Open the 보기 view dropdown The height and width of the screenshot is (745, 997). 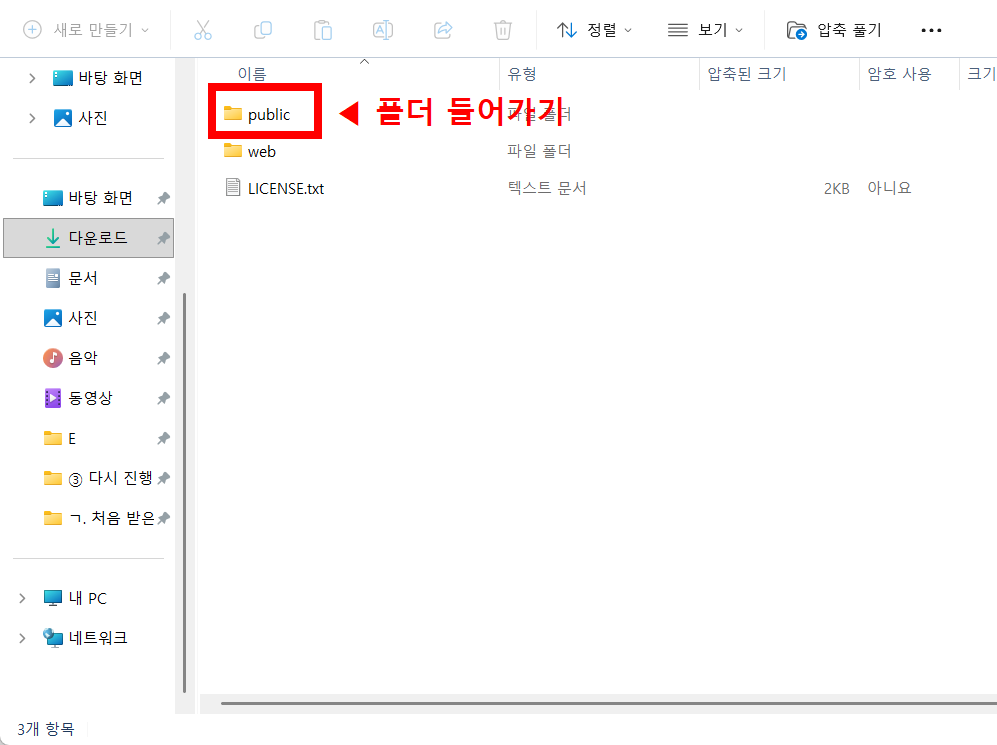coord(705,30)
